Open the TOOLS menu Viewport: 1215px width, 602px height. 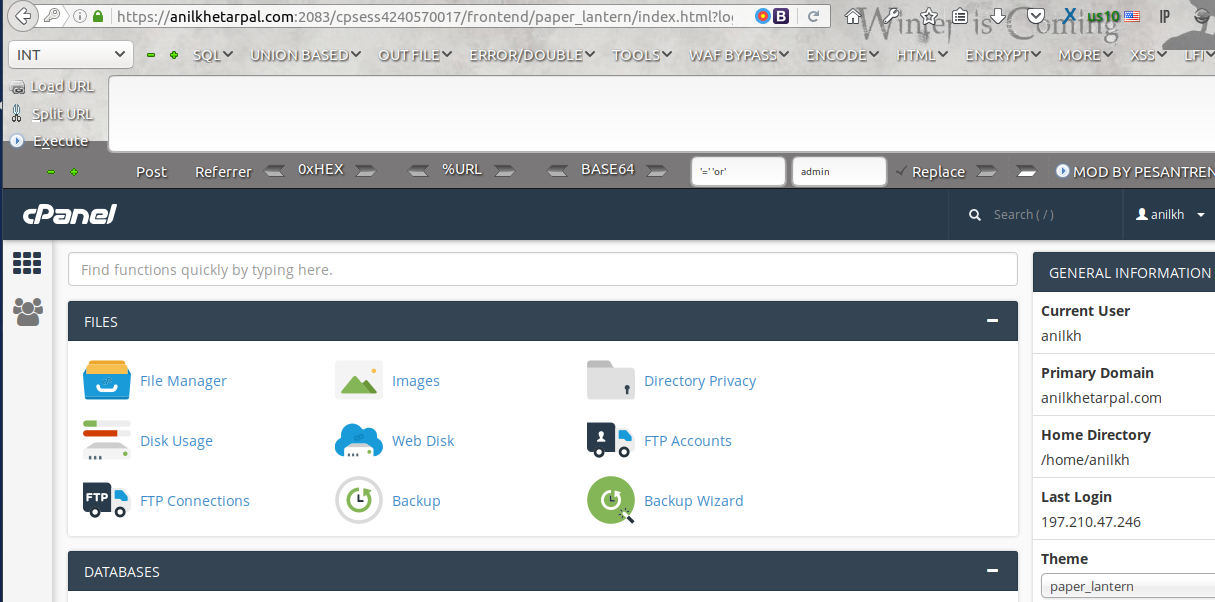click(643, 55)
